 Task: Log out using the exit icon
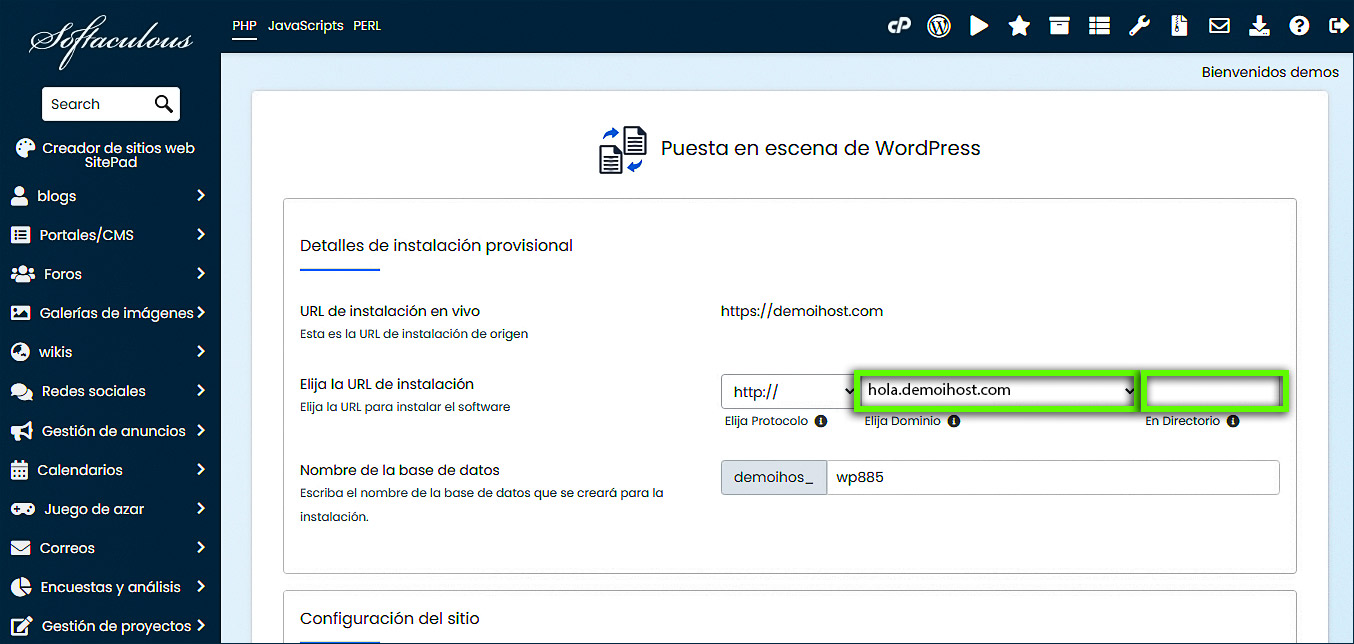pyautogui.click(x=1339, y=25)
